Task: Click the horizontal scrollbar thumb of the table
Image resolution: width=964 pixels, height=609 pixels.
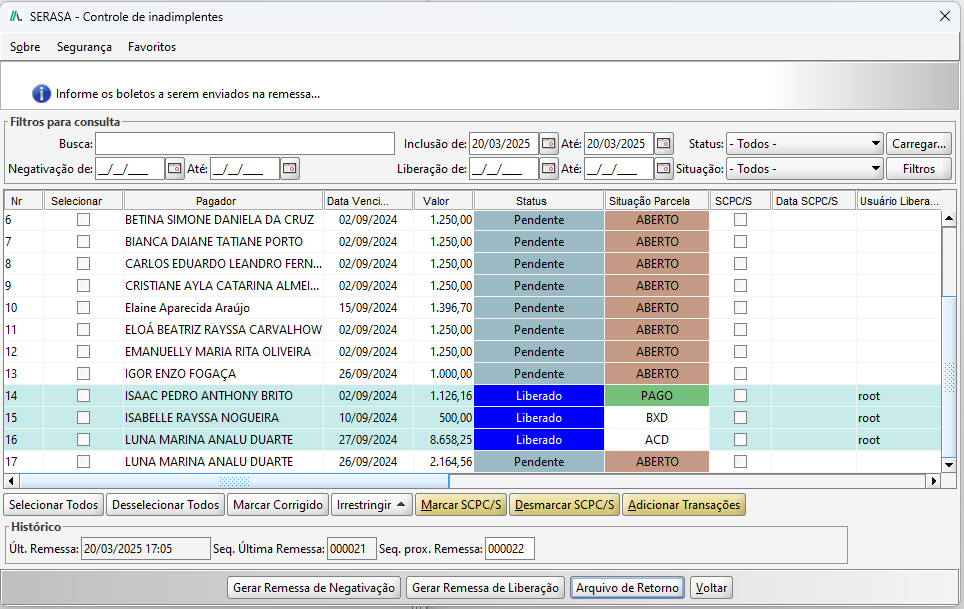Action: pos(234,481)
